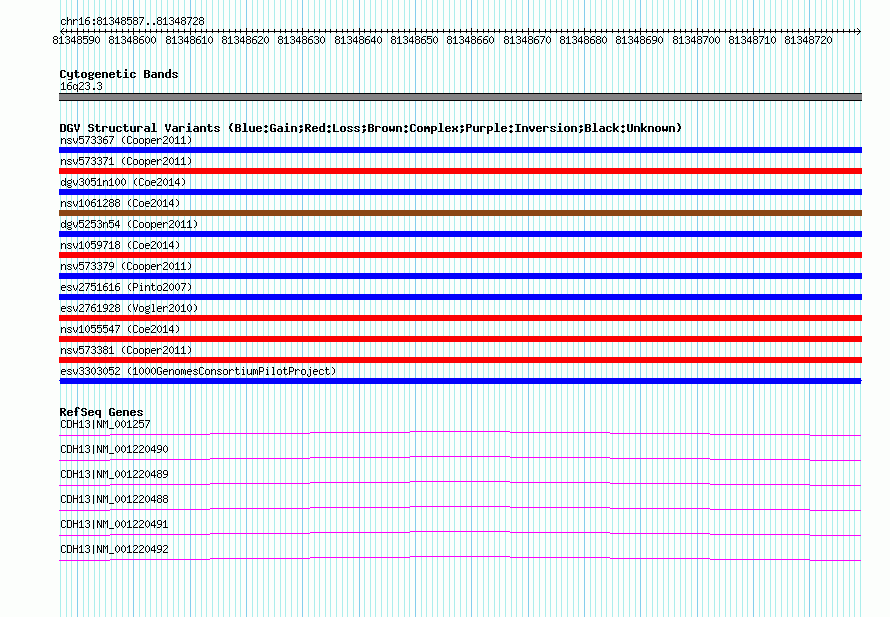Open the DGV Structural Variants track heading
This screenshot has width=890, height=617.
371,128
